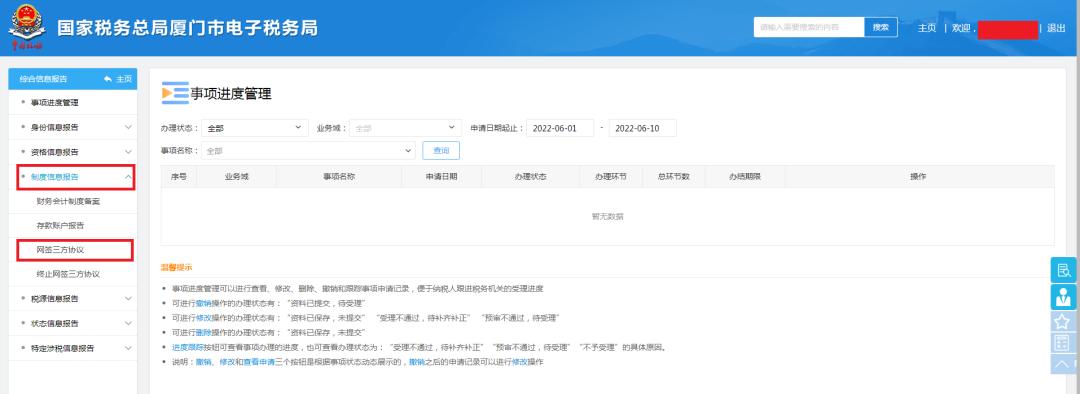Open 存款账户报告 submenu item

[x=60, y=226]
